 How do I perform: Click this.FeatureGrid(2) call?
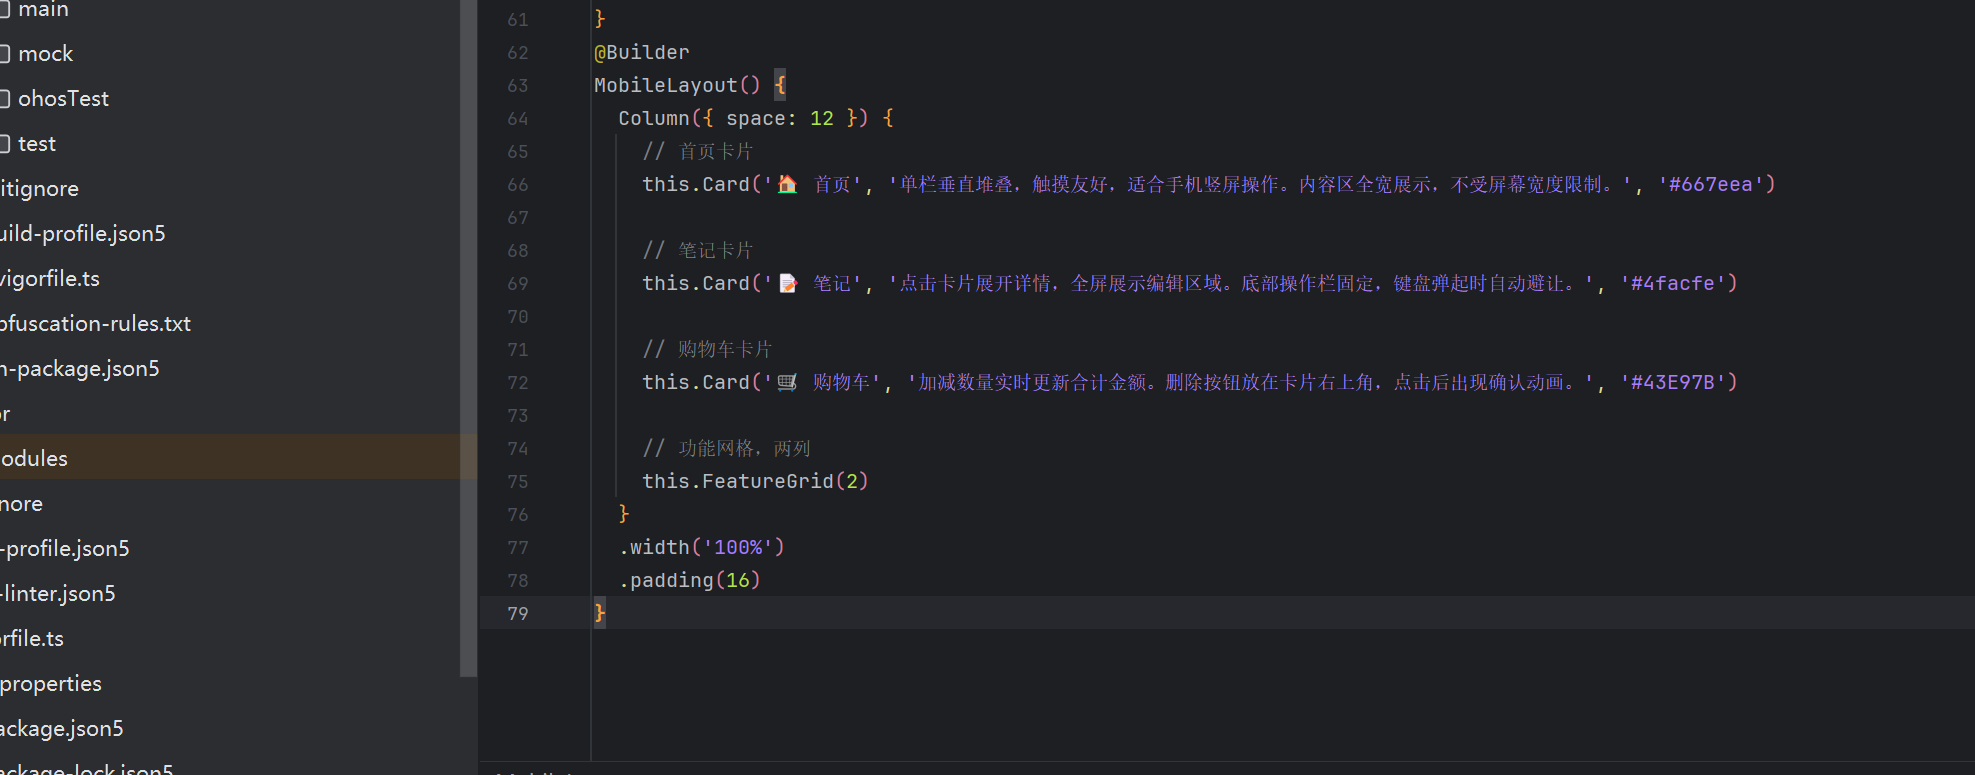755,481
